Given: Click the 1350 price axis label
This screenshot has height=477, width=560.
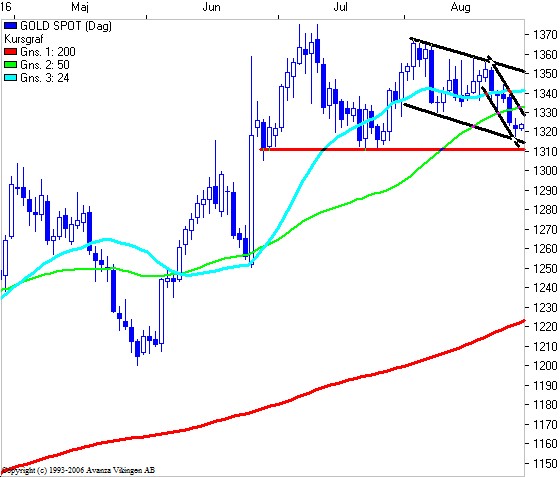Looking at the screenshot, I should [545, 74].
